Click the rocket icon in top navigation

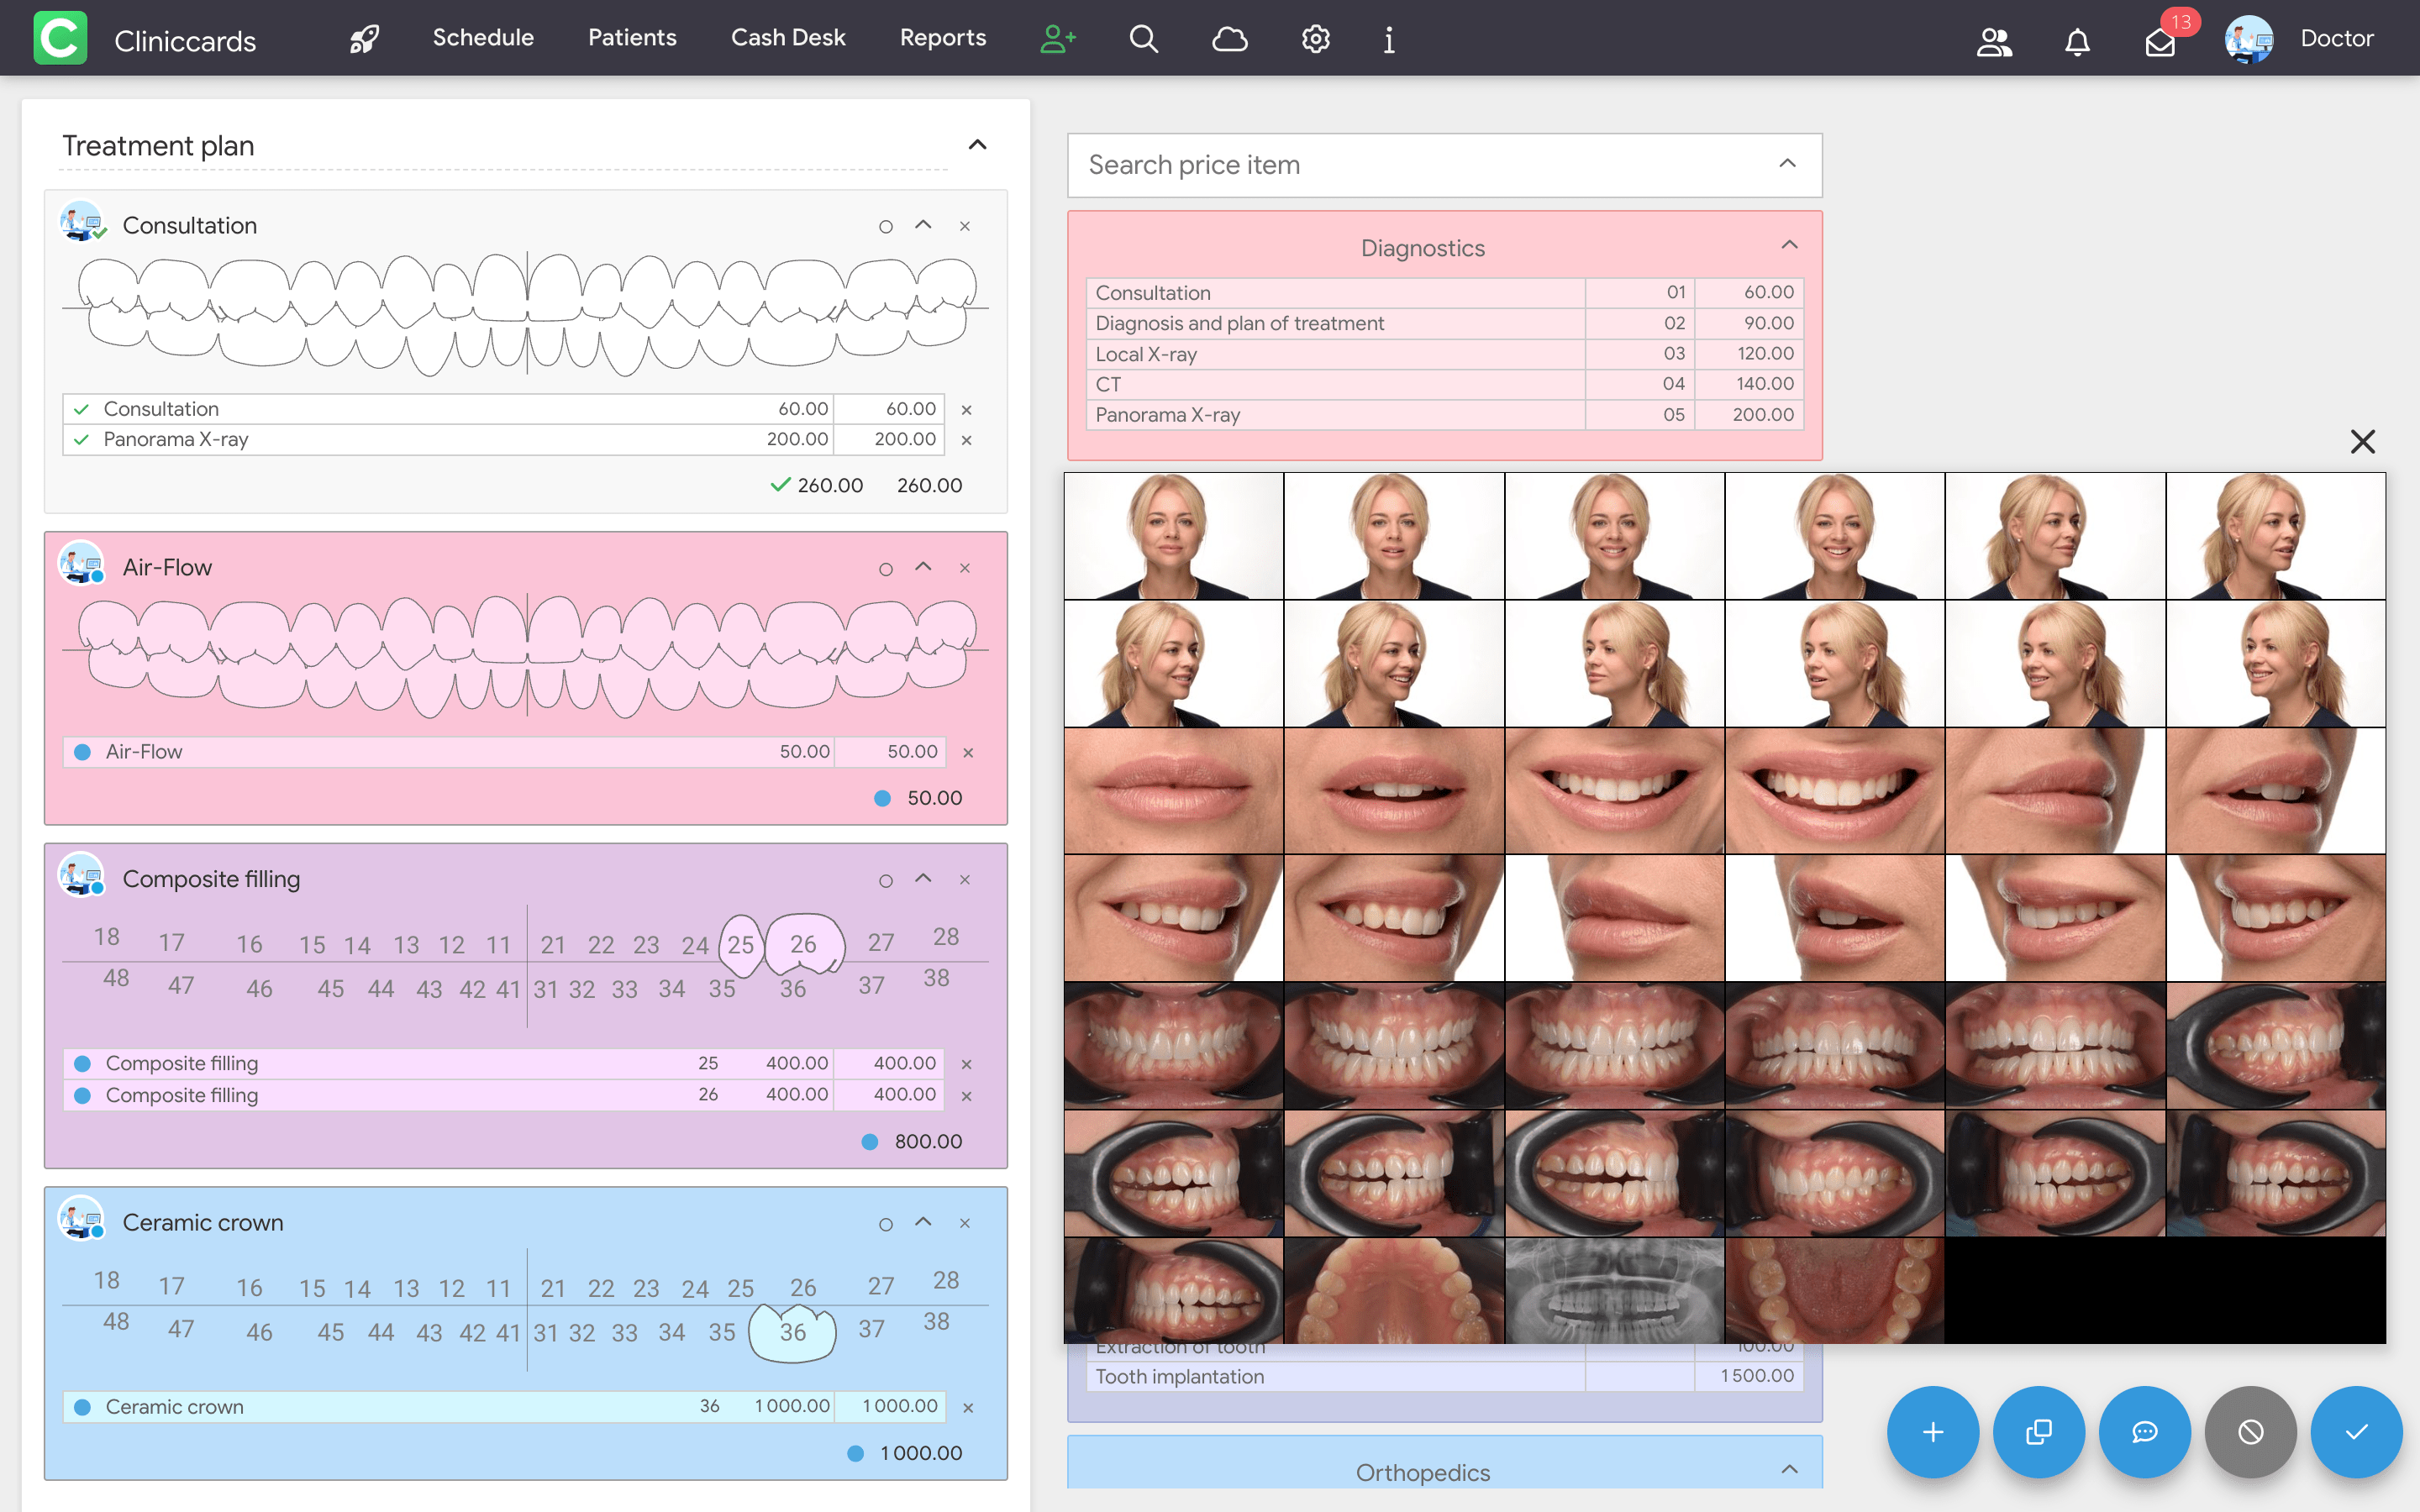(x=364, y=39)
